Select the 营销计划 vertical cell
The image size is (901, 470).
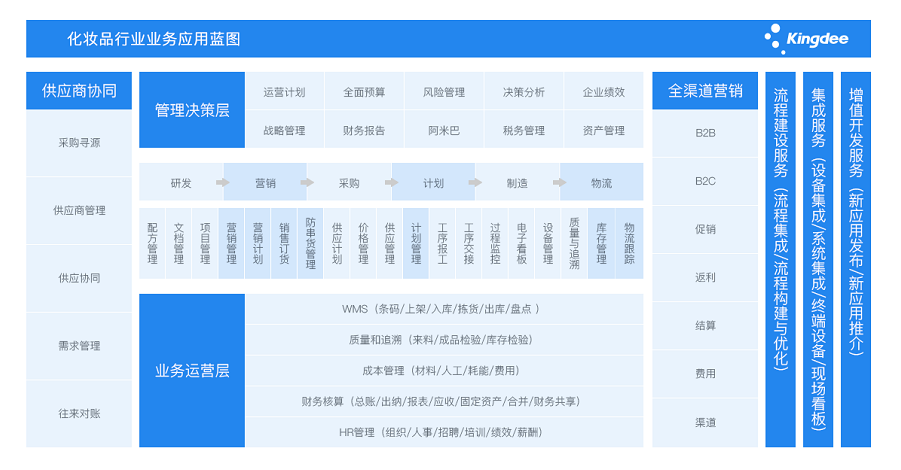(x=258, y=244)
